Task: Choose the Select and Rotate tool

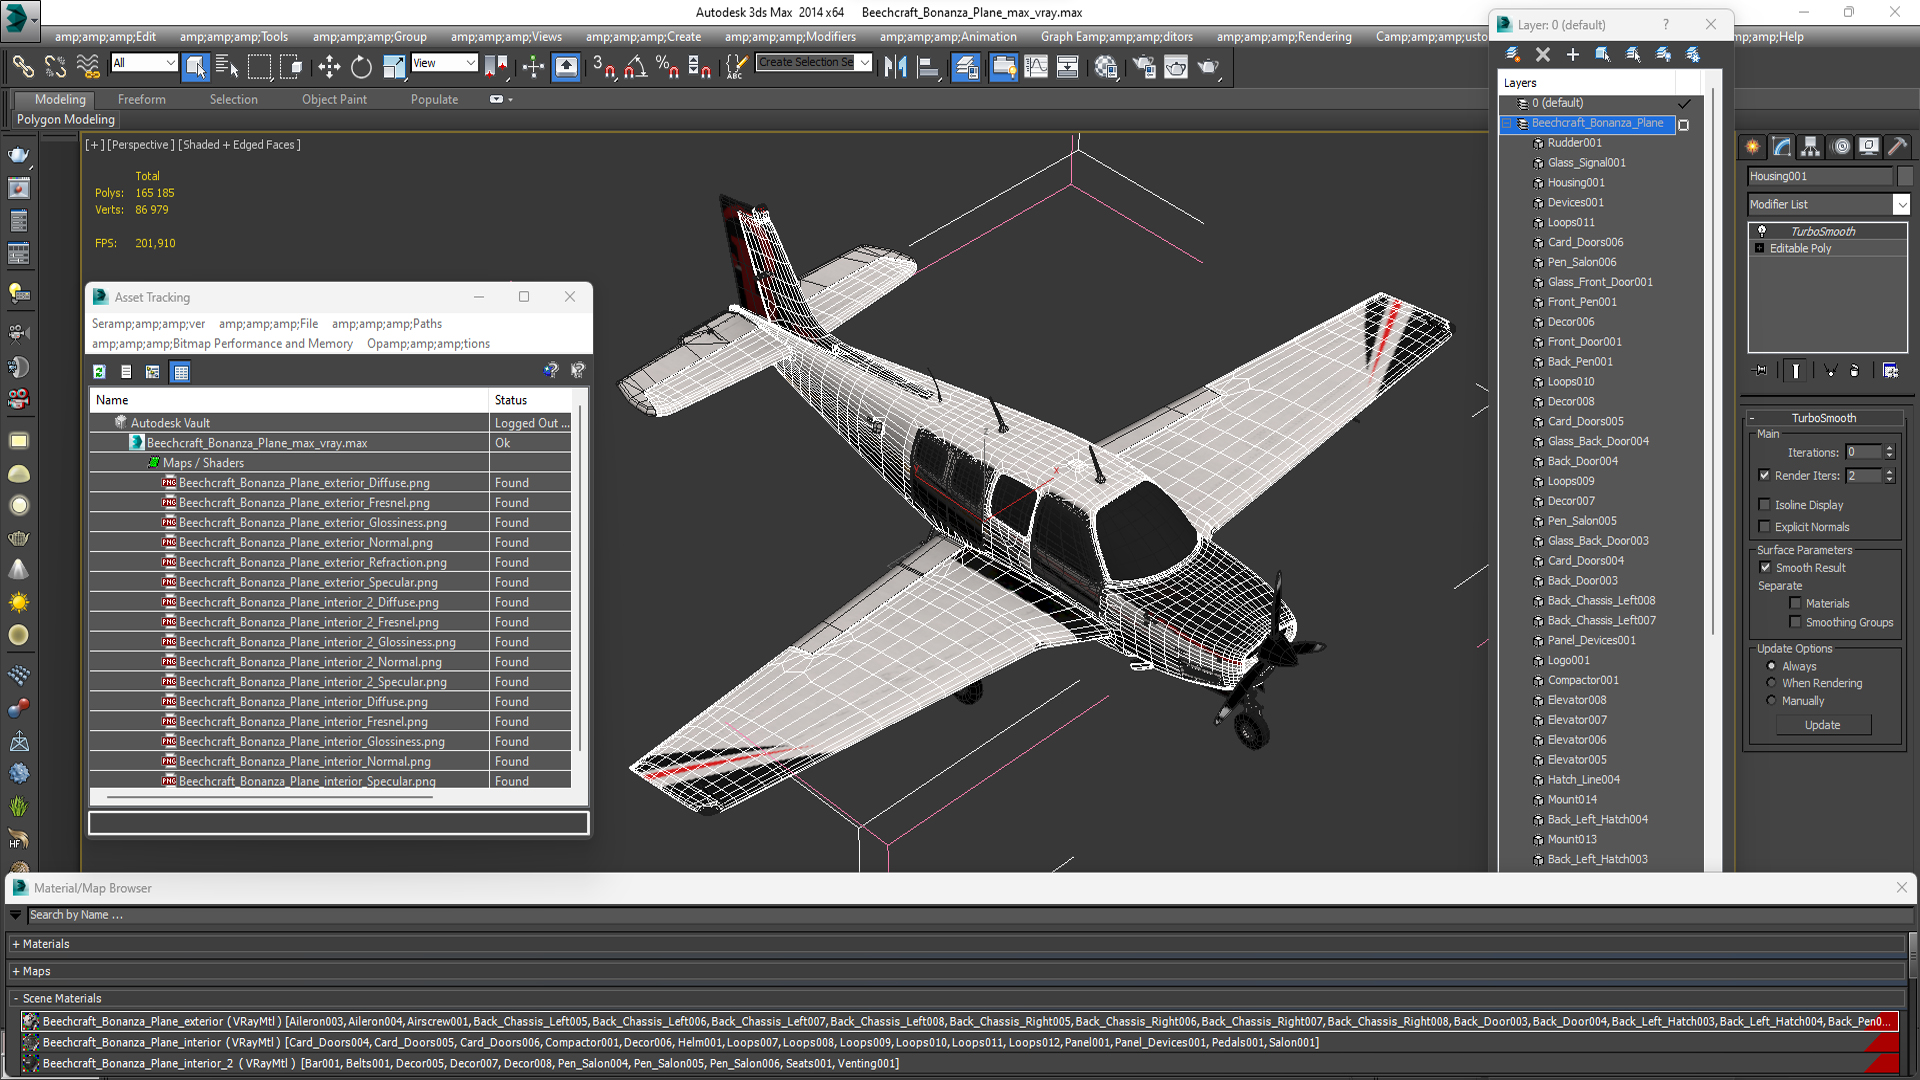Action: point(361,67)
